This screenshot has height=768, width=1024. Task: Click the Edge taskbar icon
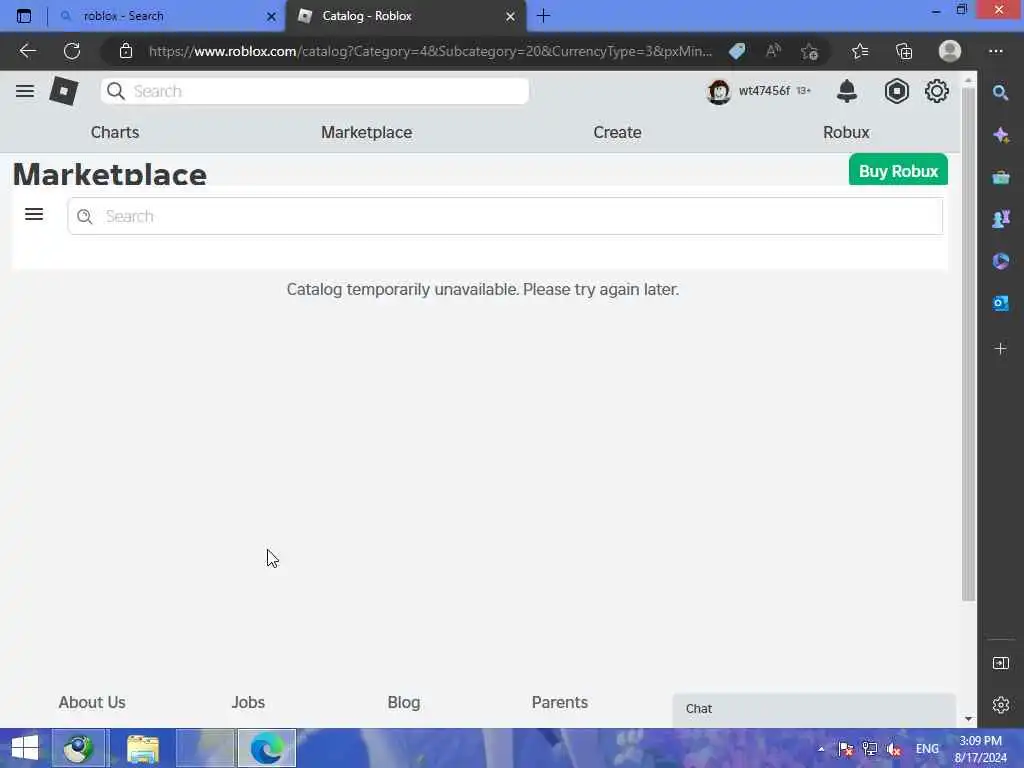(x=267, y=748)
